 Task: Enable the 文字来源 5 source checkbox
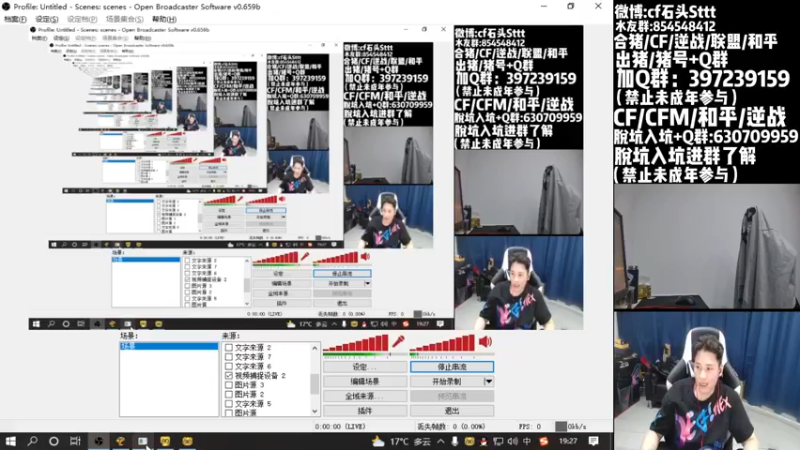pos(229,404)
